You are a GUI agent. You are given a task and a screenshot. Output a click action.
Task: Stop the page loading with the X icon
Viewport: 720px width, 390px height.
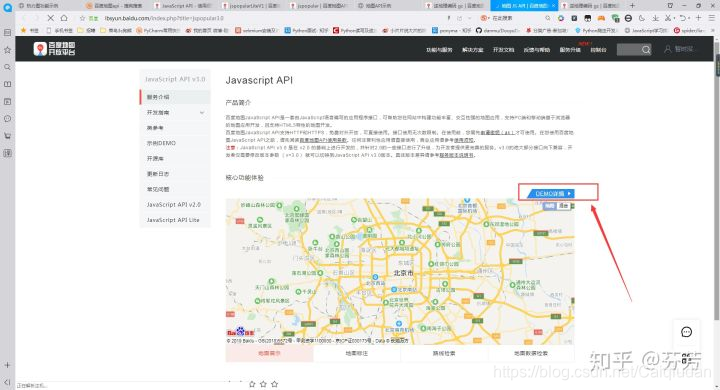click(x=51, y=18)
